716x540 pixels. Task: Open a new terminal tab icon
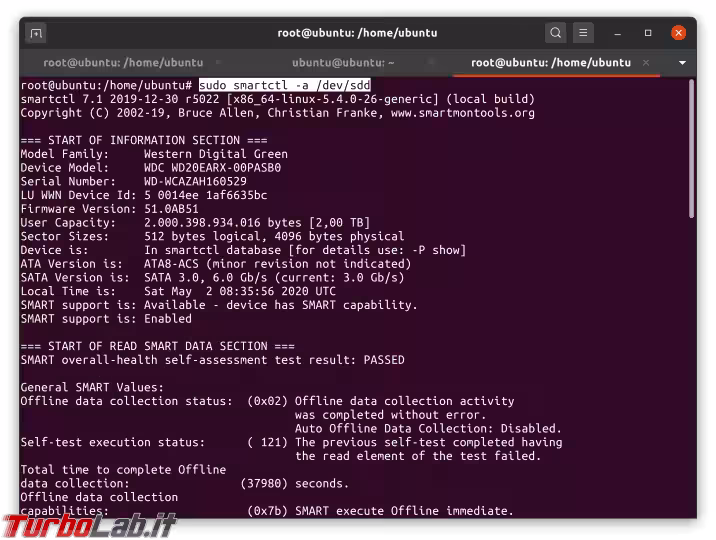pos(36,33)
